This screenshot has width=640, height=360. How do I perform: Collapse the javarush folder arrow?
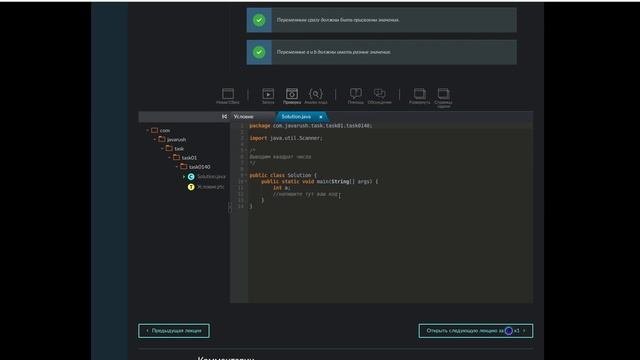click(155, 139)
